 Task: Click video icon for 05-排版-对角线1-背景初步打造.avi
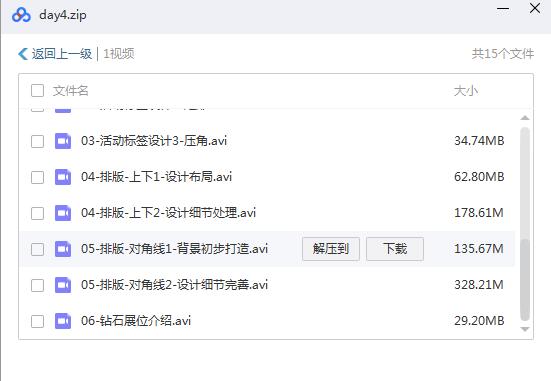click(63, 249)
